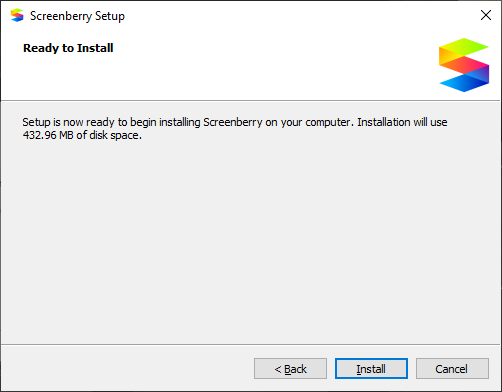Click empty button bar area beside Back
The width and height of the screenshot is (502, 392).
(127, 369)
